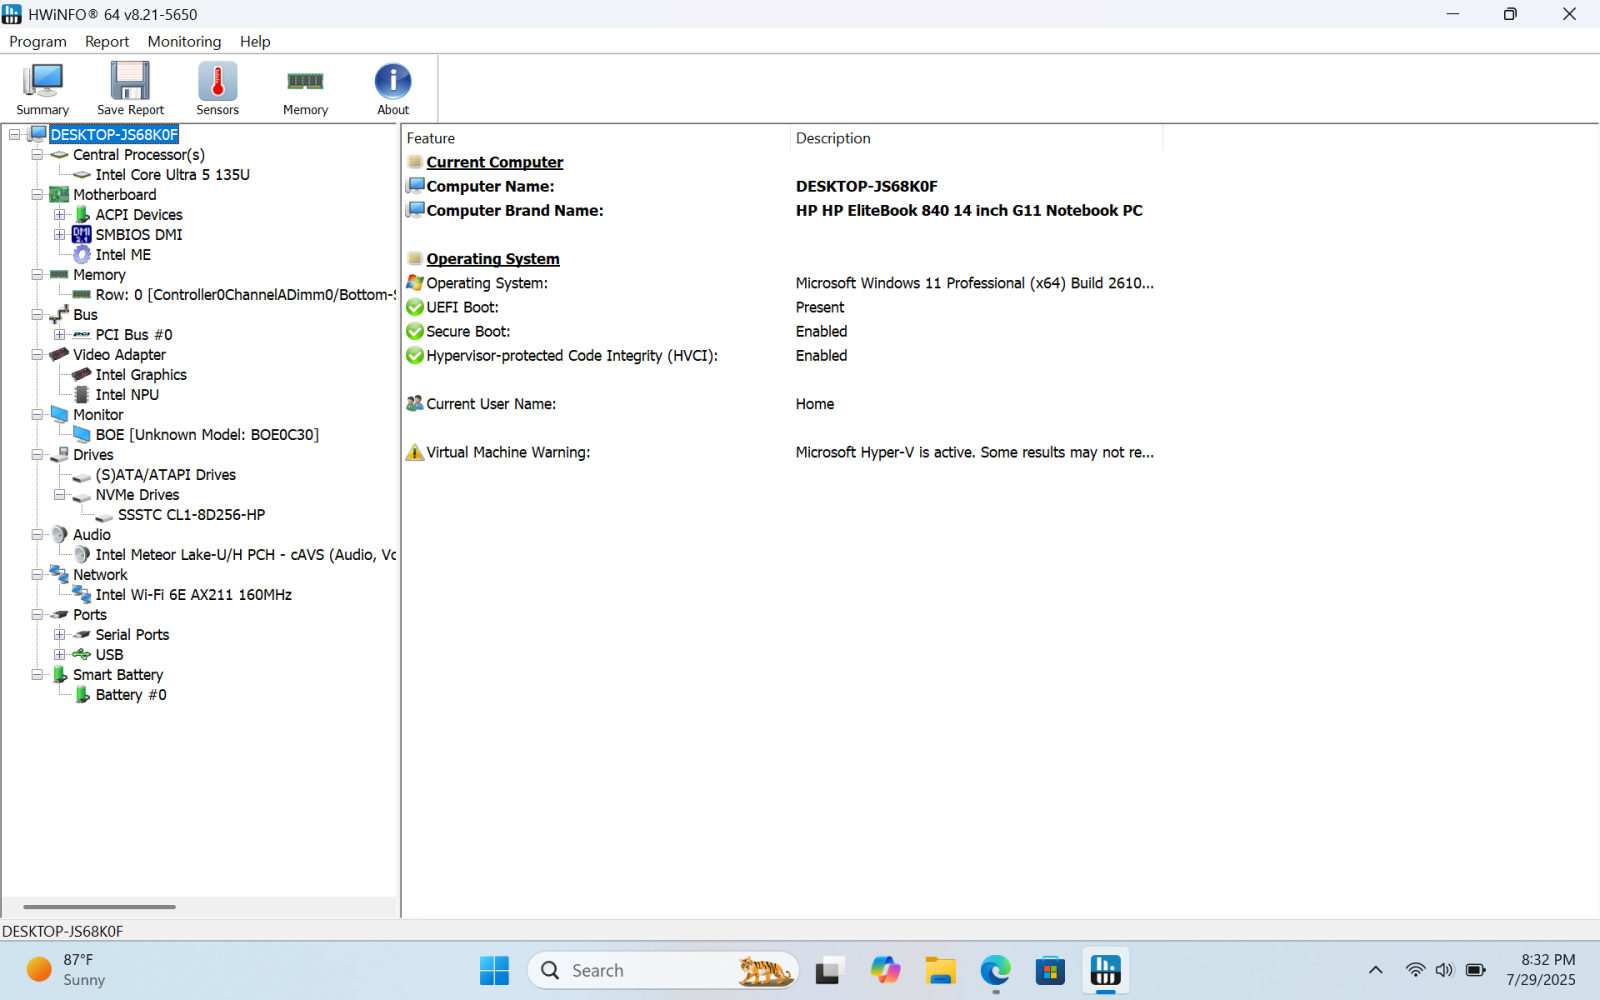
Task: Expand the PCI Bus #0 node
Action: (60, 335)
